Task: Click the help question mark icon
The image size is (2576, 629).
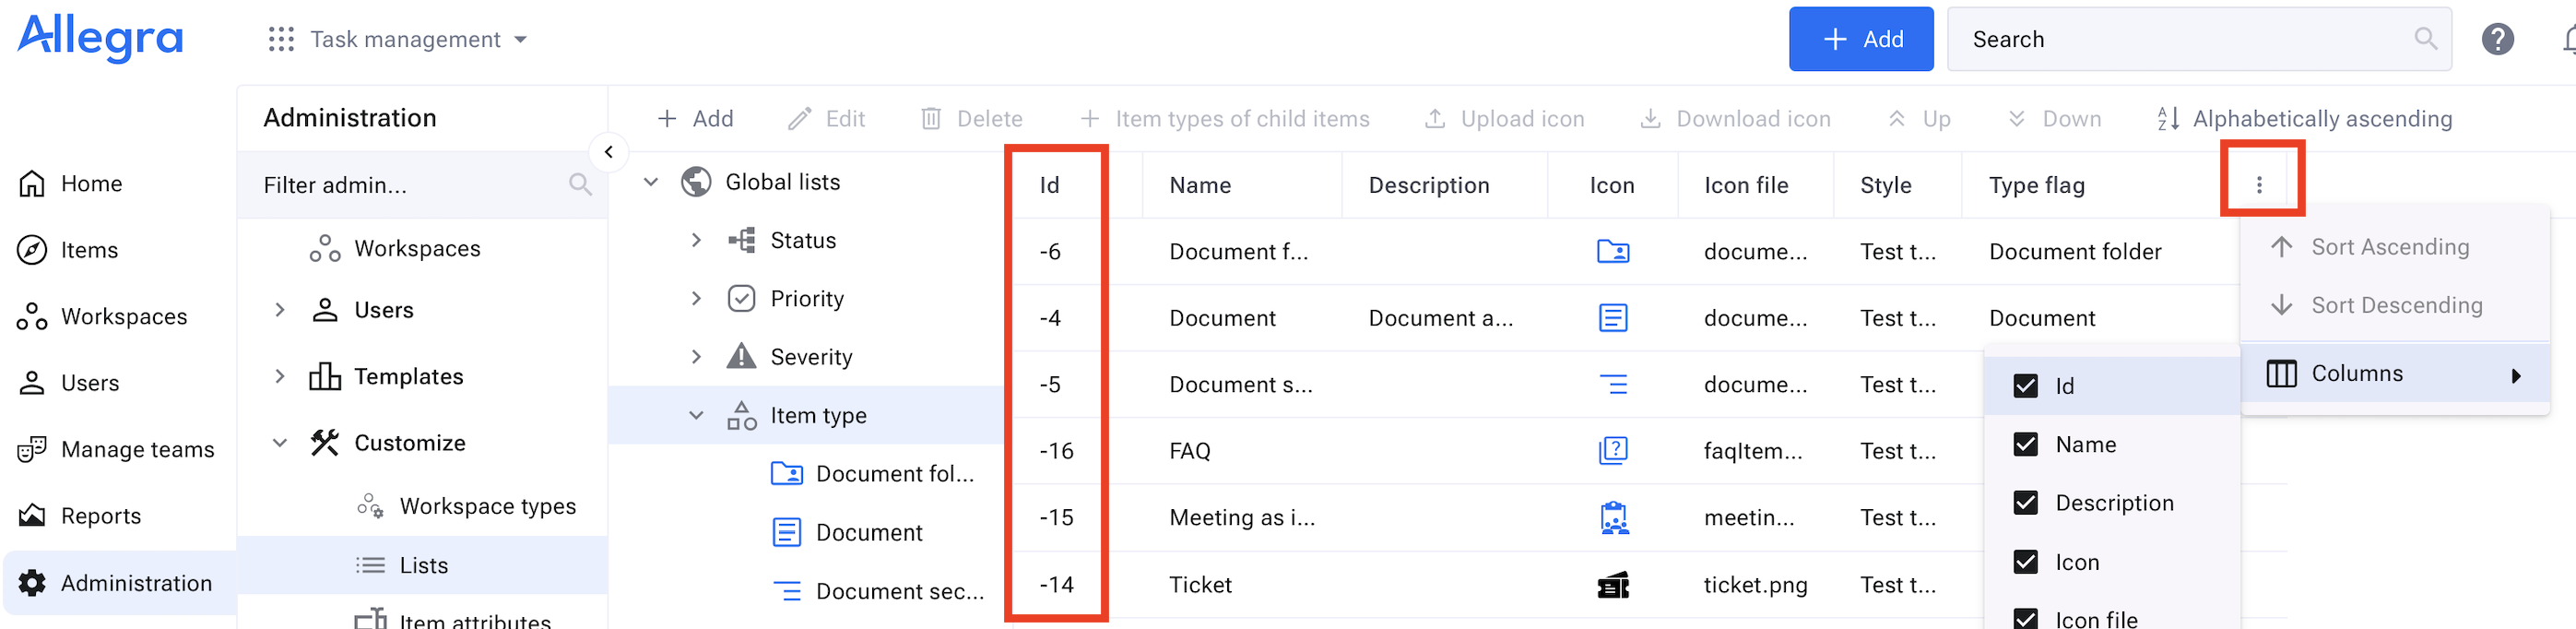Action: (x=2497, y=39)
